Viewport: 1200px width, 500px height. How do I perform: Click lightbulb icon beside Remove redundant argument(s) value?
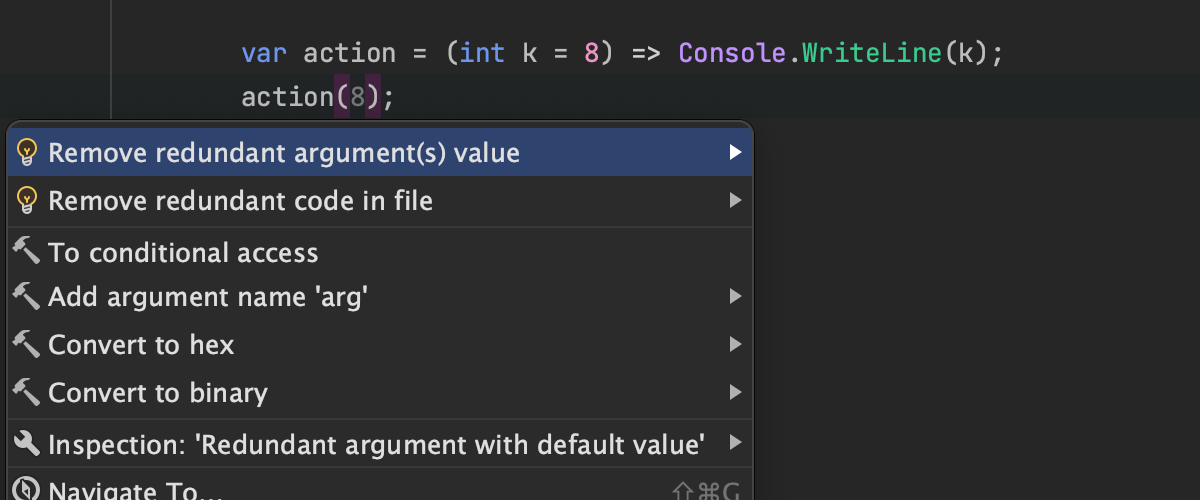tap(27, 153)
